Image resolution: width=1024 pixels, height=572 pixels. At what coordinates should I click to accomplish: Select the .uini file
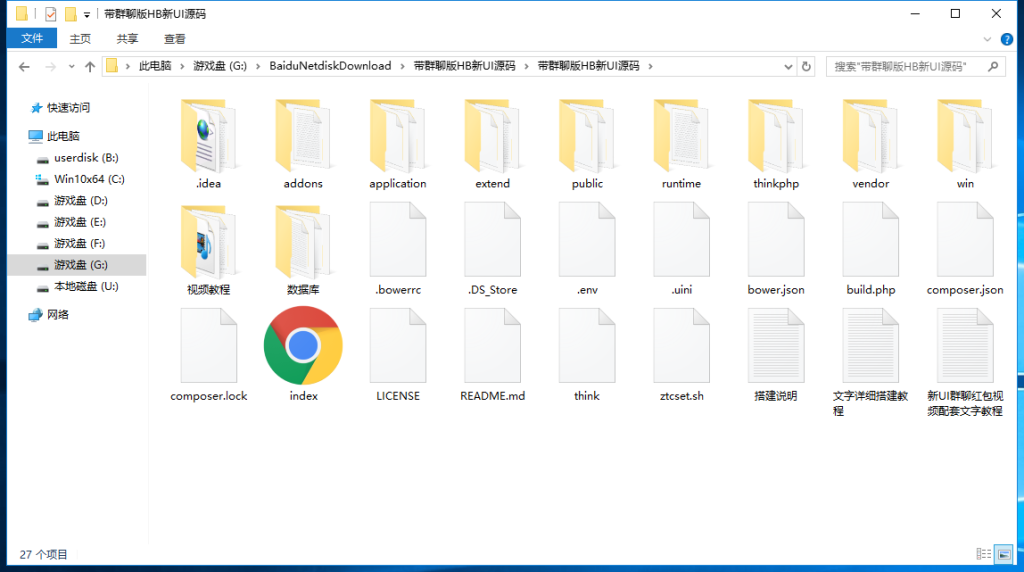click(681, 249)
